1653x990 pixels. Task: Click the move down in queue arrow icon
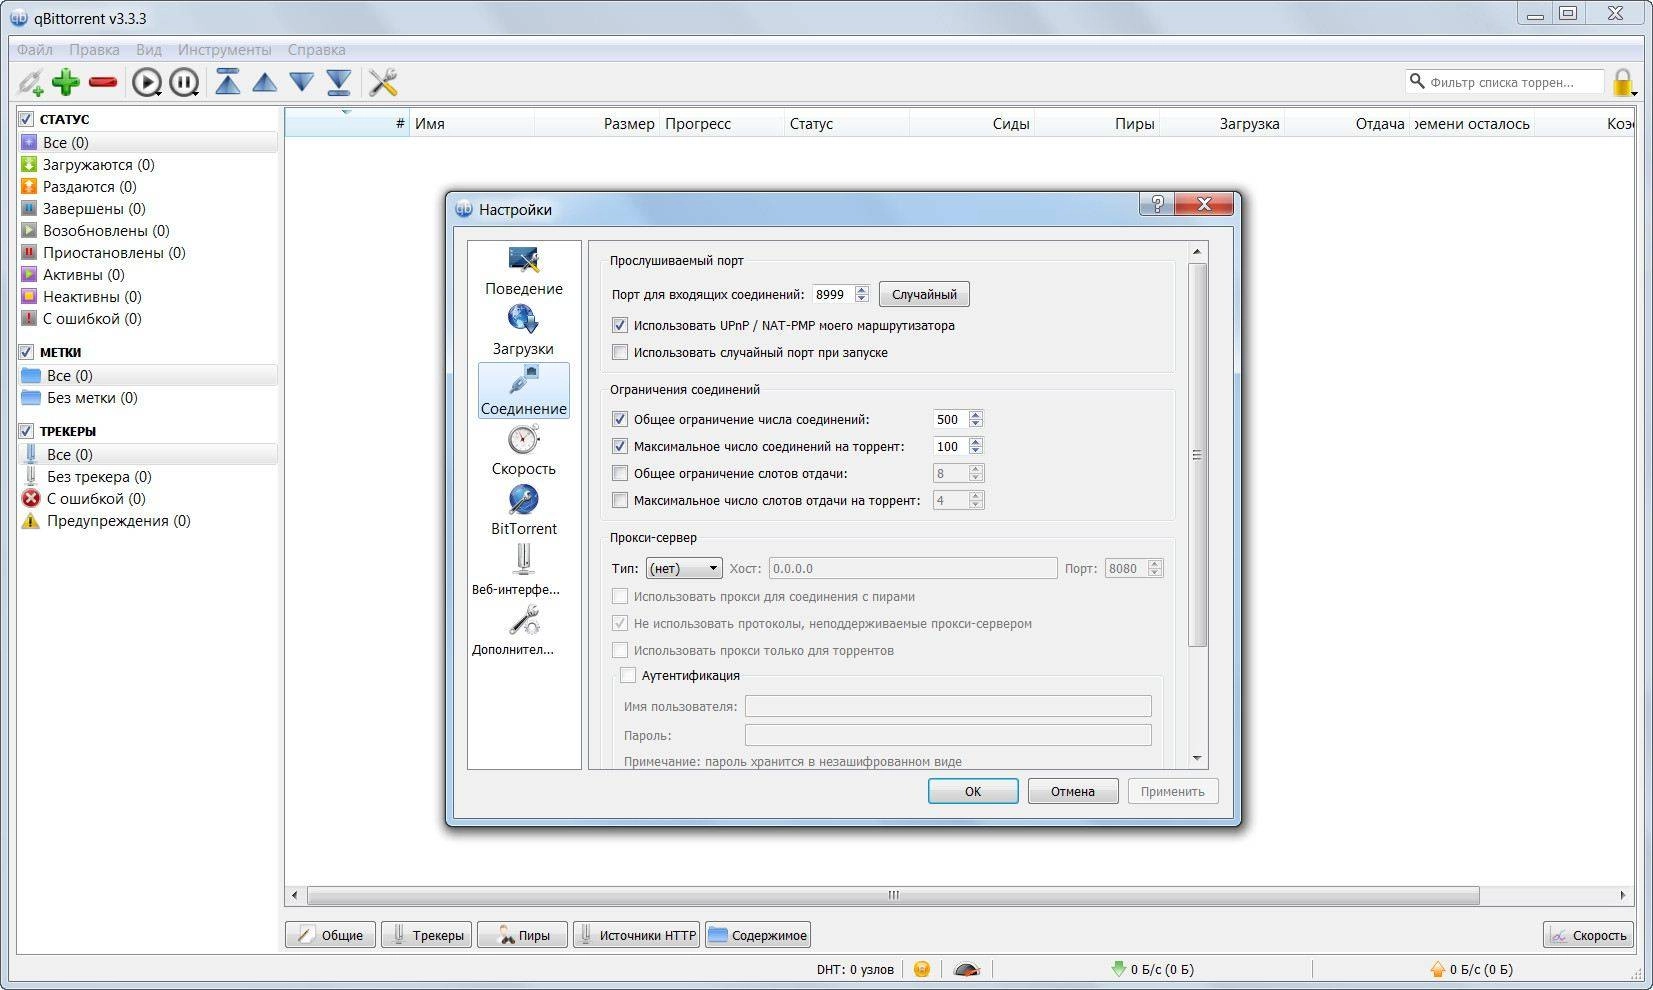click(302, 82)
